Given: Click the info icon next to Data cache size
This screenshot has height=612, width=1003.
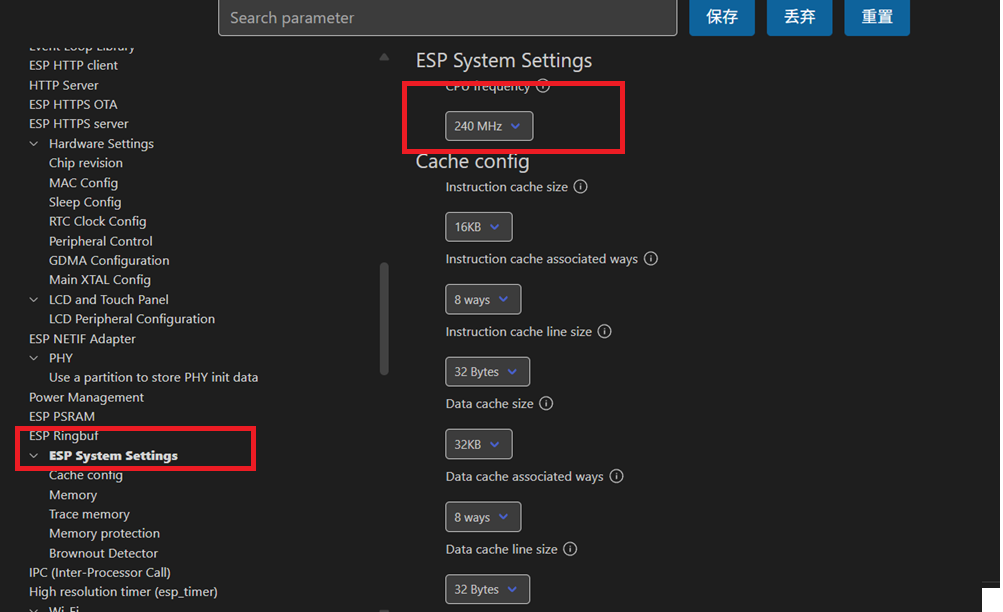Looking at the screenshot, I should 546,404.
